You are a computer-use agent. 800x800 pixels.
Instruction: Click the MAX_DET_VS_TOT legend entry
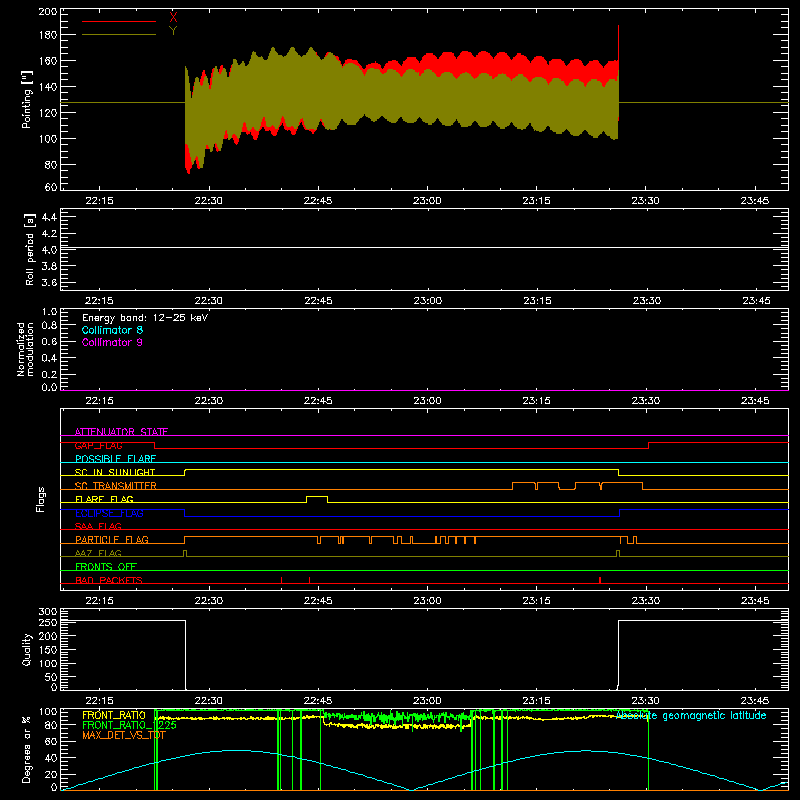pyautogui.click(x=124, y=735)
